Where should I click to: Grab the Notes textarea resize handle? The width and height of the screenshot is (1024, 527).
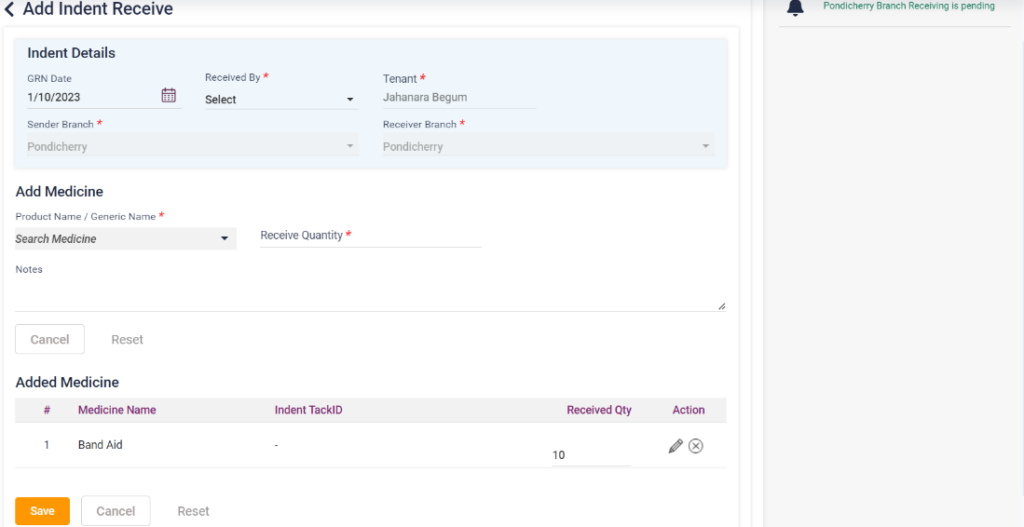(721, 306)
